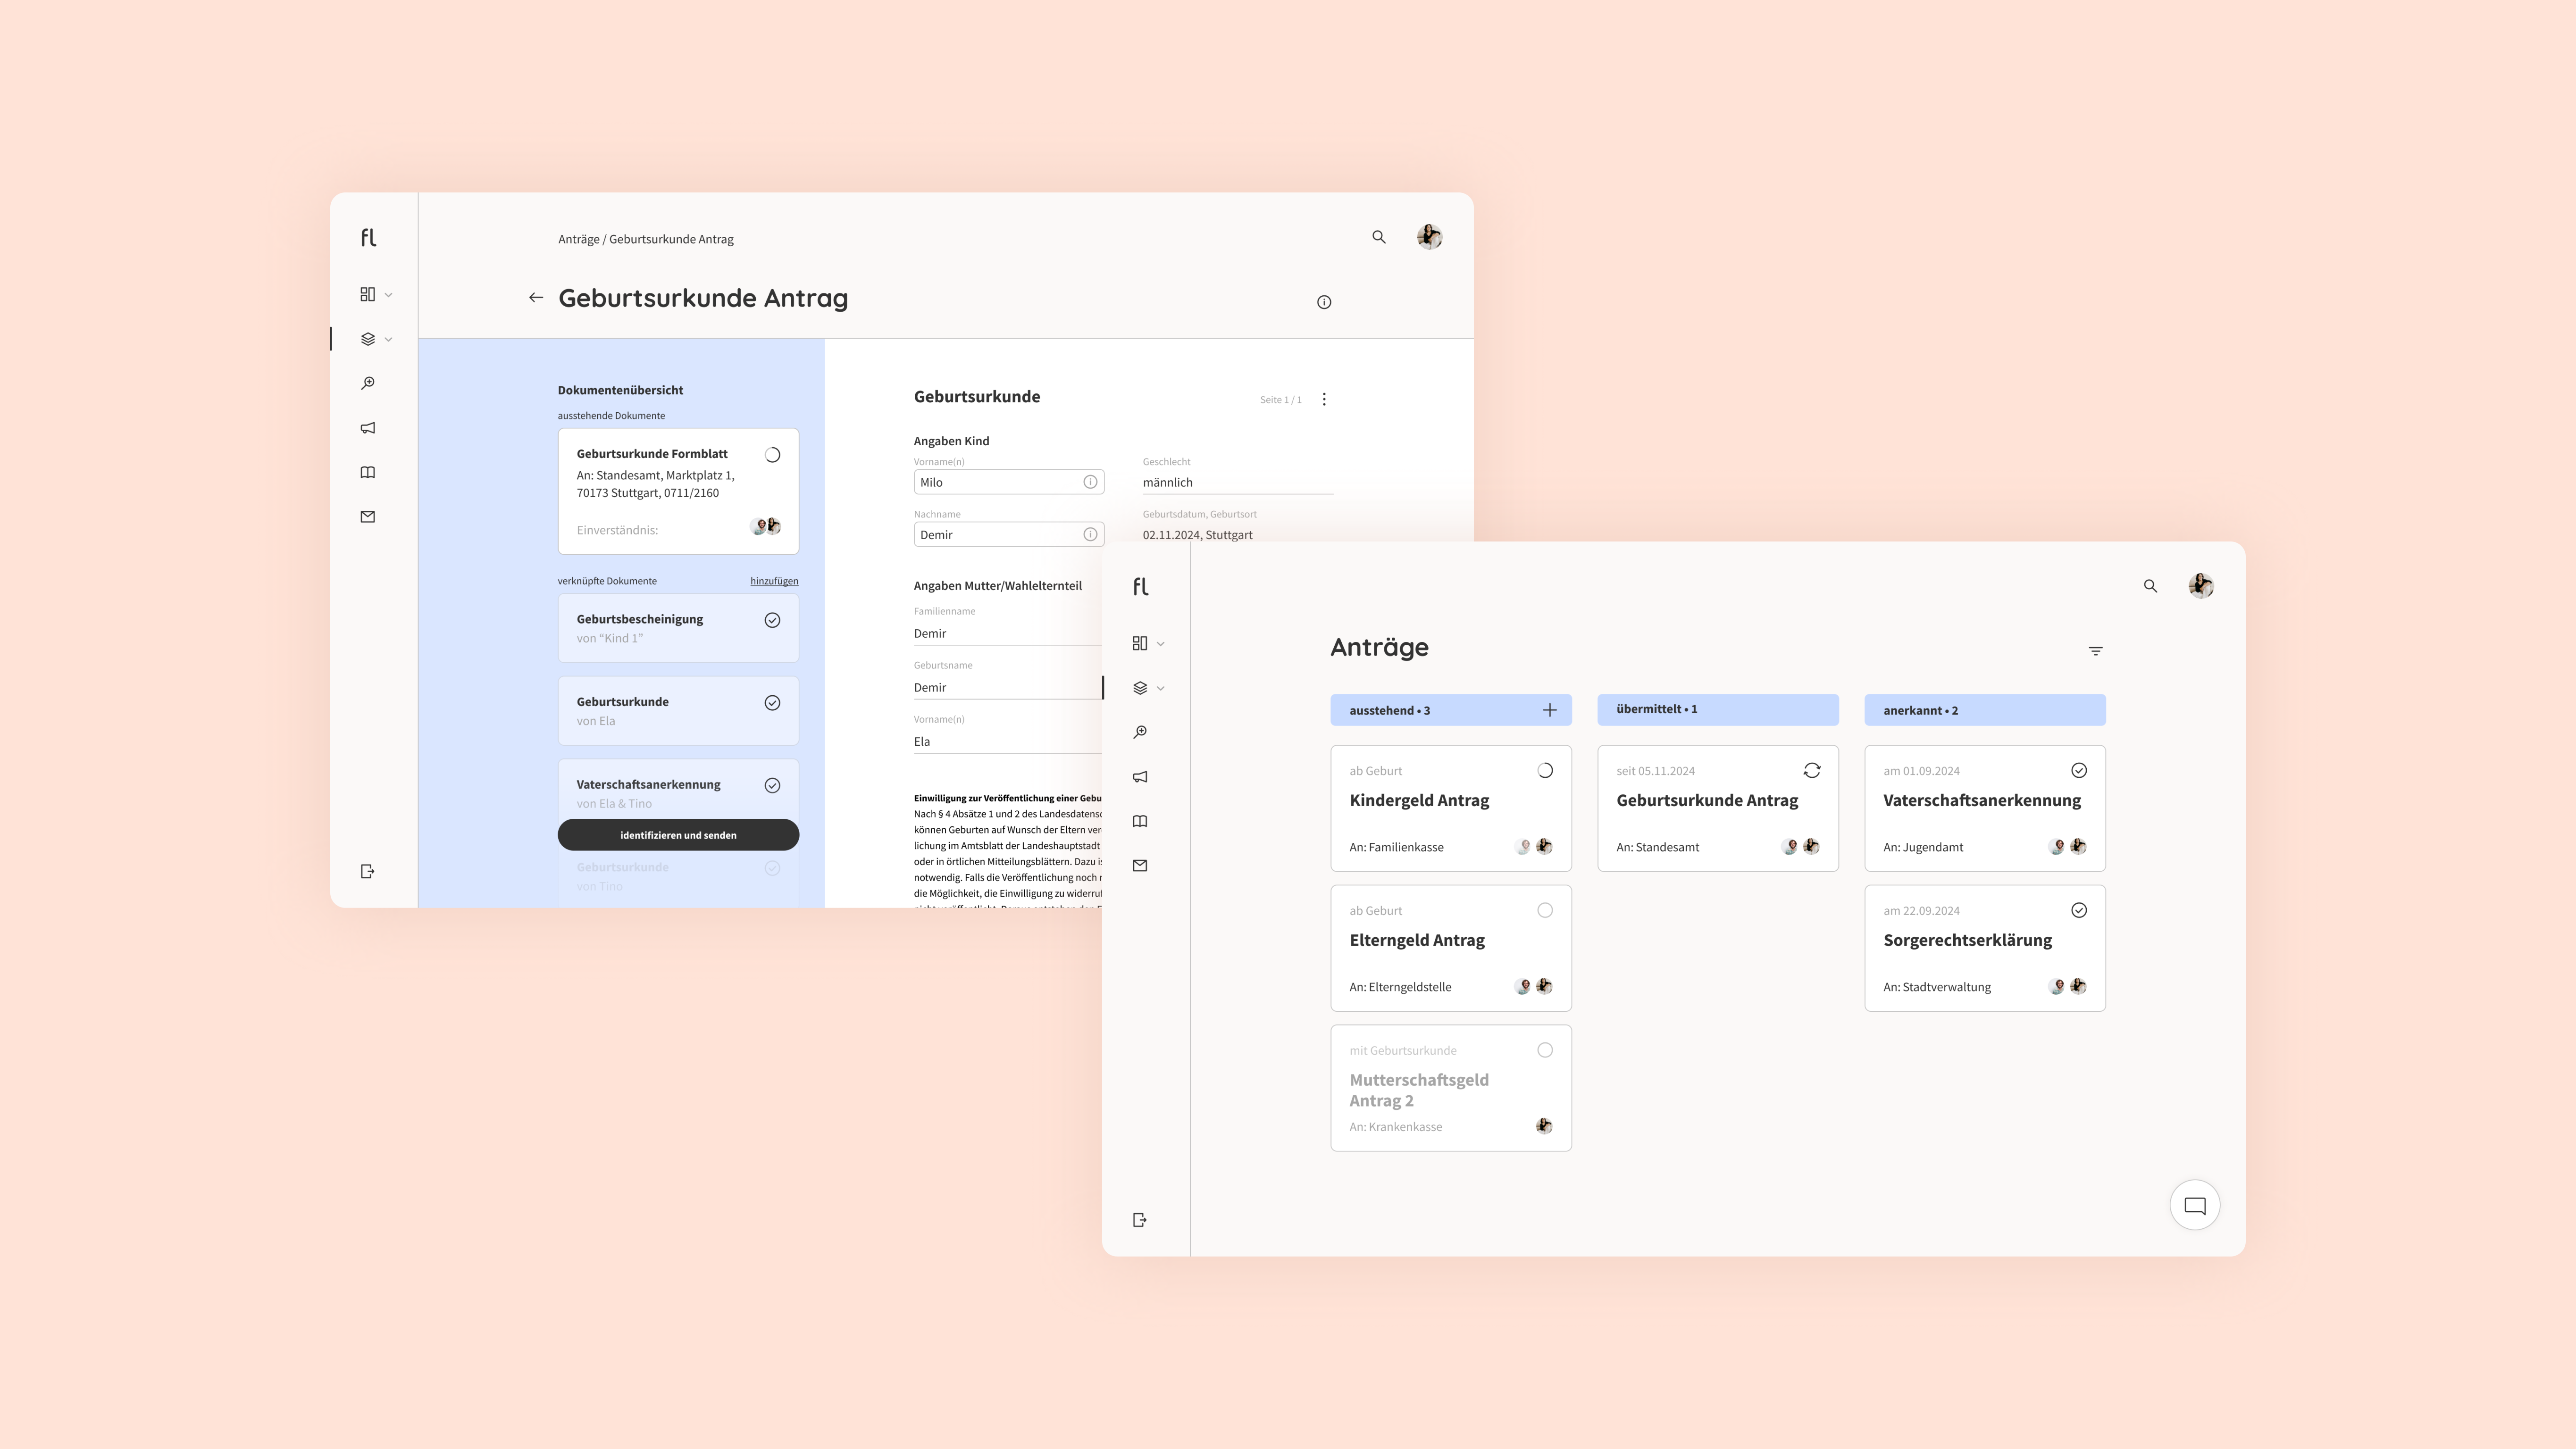Expand the layers chevron in Anträge sidebar
This screenshot has width=2576, height=1449.
tap(1160, 689)
